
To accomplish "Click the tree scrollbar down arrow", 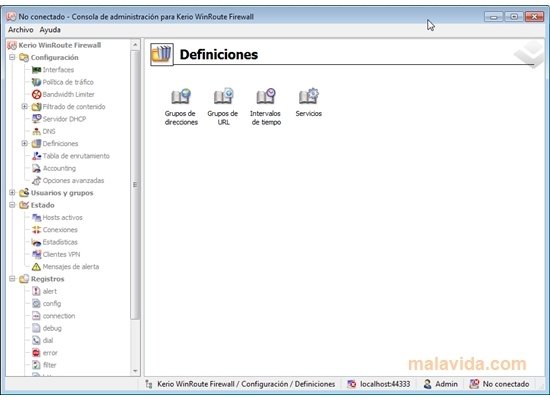I will pos(135,371).
